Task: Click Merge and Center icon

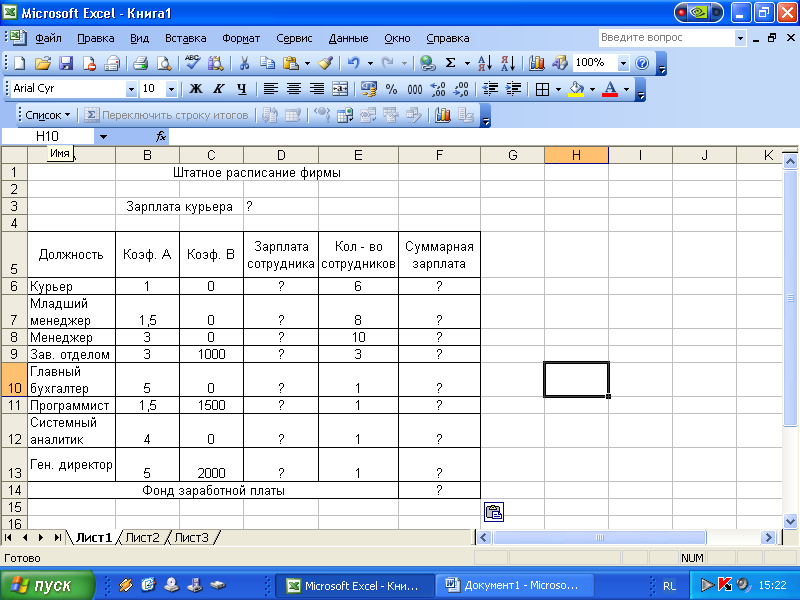Action: pyautogui.click(x=340, y=89)
